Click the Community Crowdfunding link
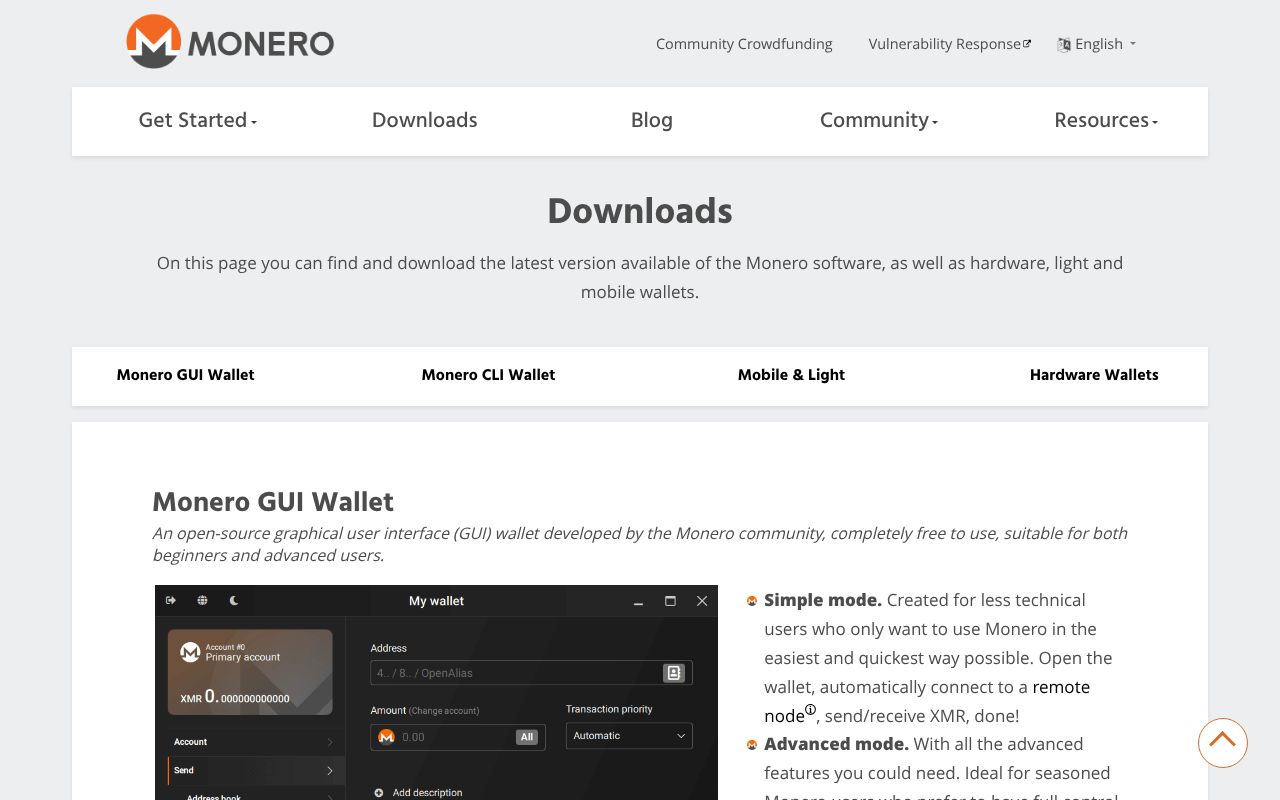Image resolution: width=1280 pixels, height=800 pixels. [744, 44]
